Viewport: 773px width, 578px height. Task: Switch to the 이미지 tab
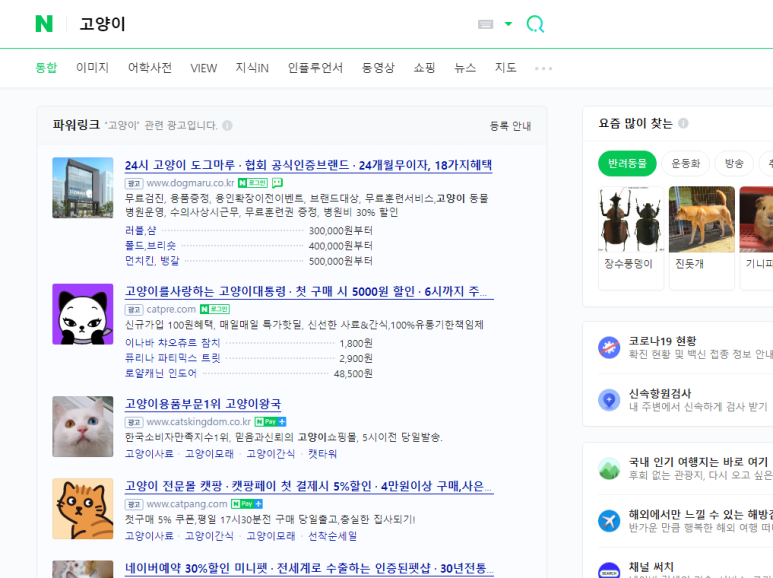92,68
